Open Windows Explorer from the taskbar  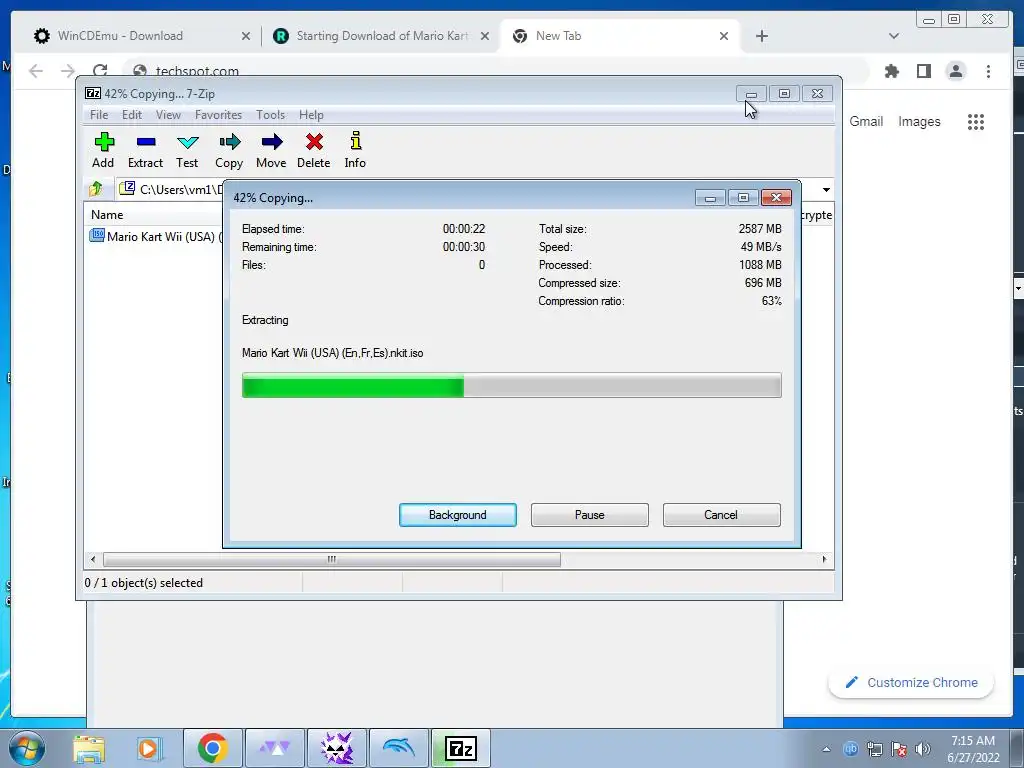coord(89,748)
